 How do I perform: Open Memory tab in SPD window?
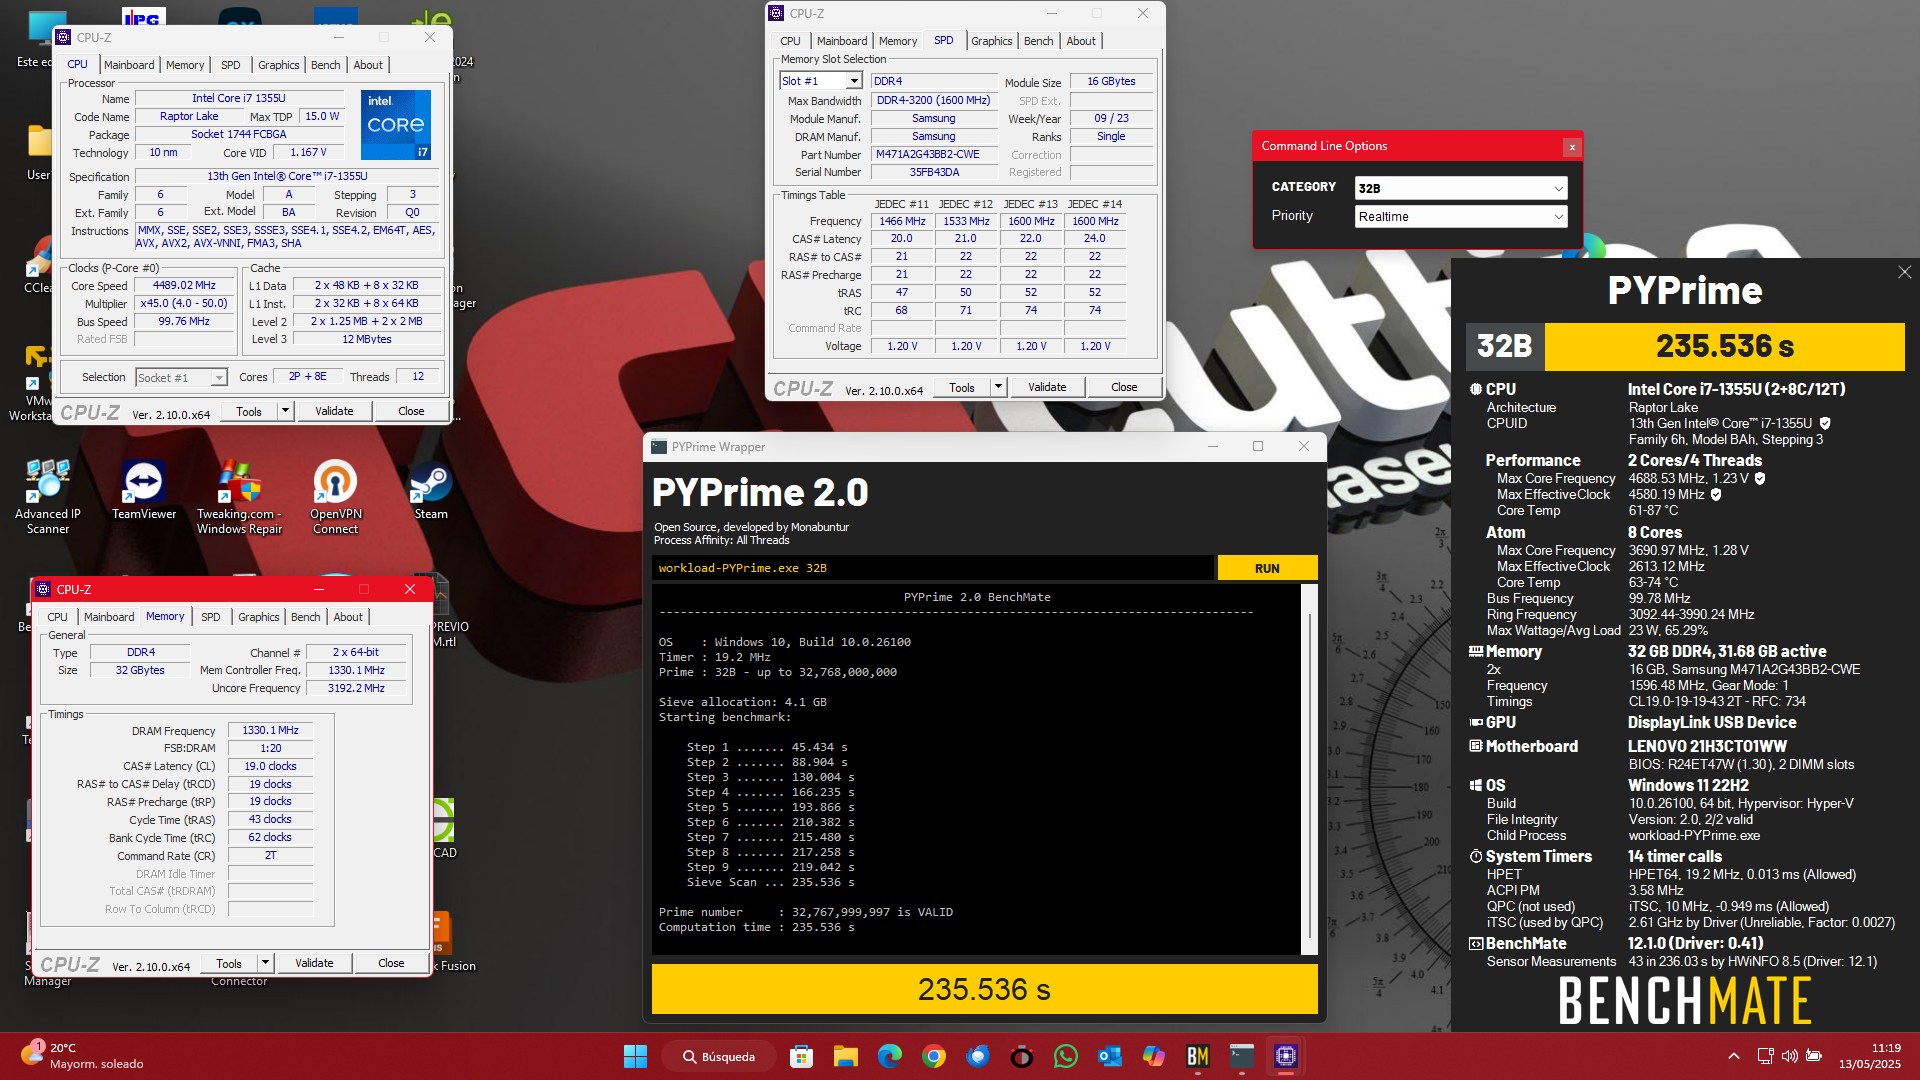tap(897, 41)
